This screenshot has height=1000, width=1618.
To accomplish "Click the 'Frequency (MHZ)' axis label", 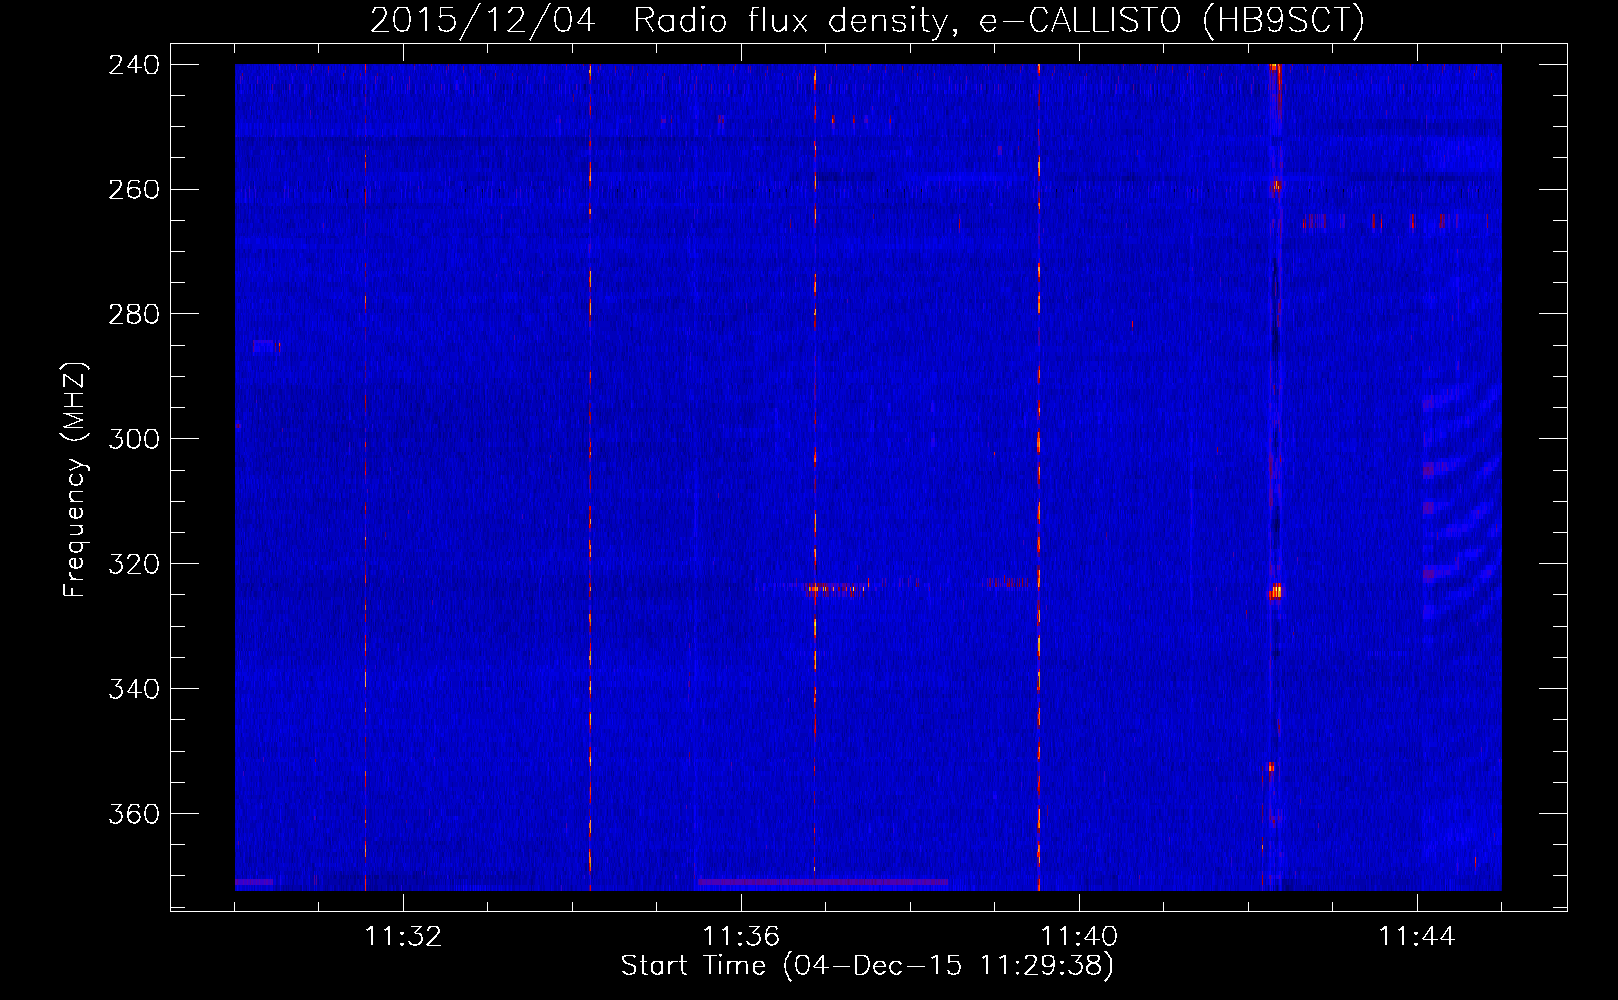I will point(75,479).
